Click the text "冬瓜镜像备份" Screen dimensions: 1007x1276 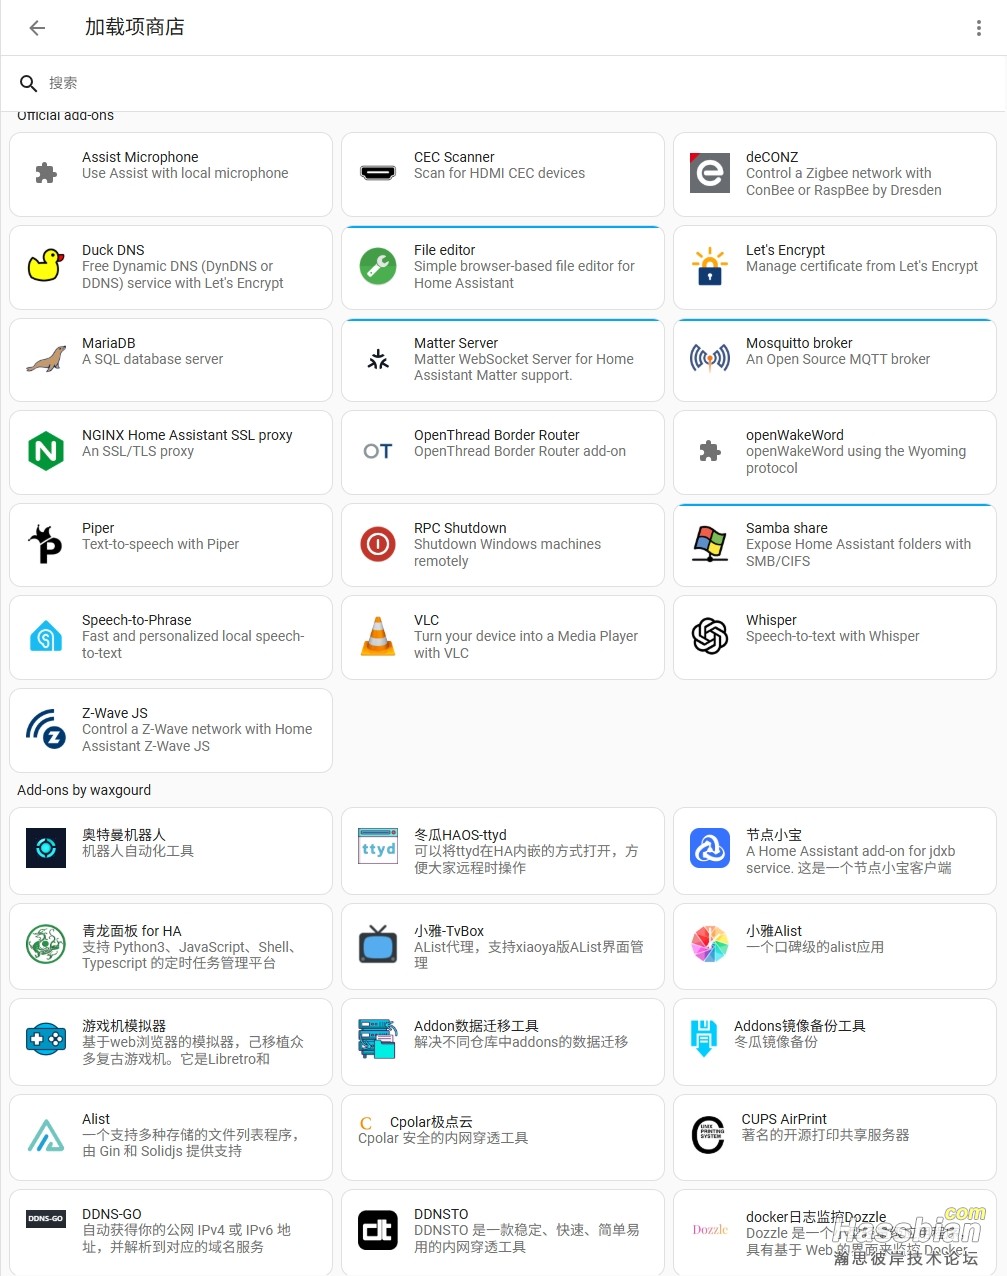(776, 1042)
